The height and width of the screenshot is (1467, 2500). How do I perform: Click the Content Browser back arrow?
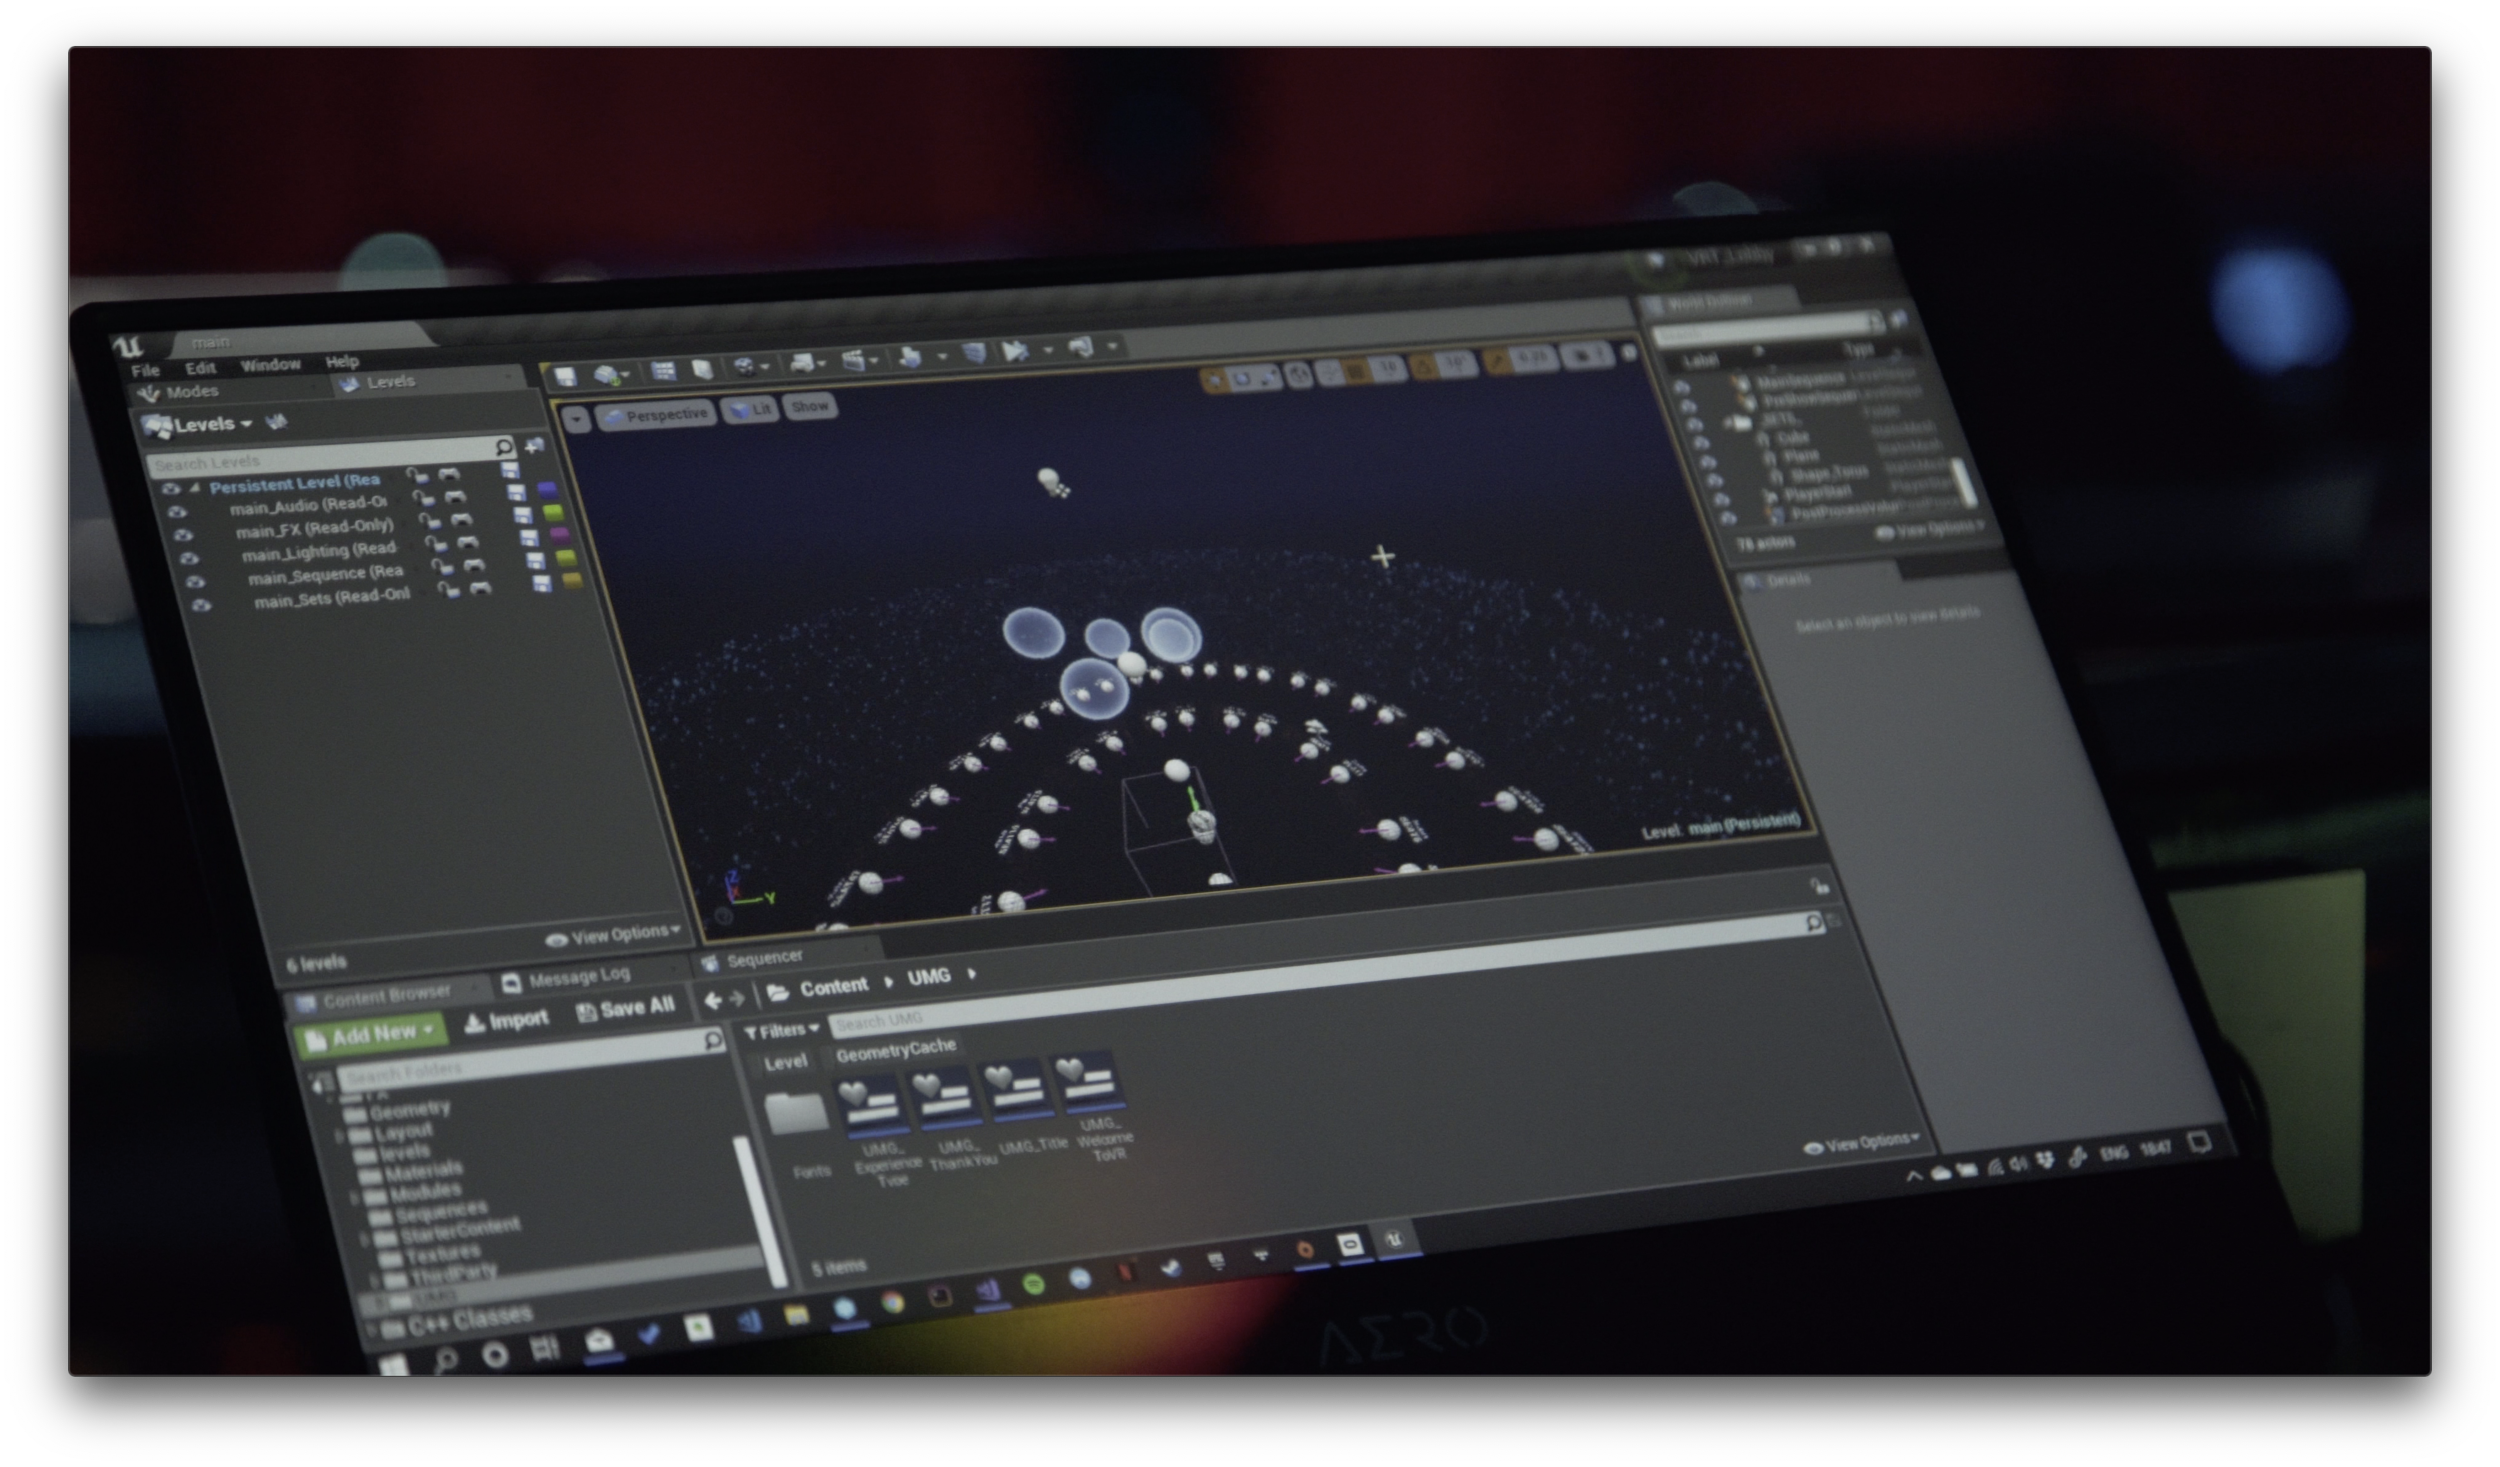pos(713,999)
